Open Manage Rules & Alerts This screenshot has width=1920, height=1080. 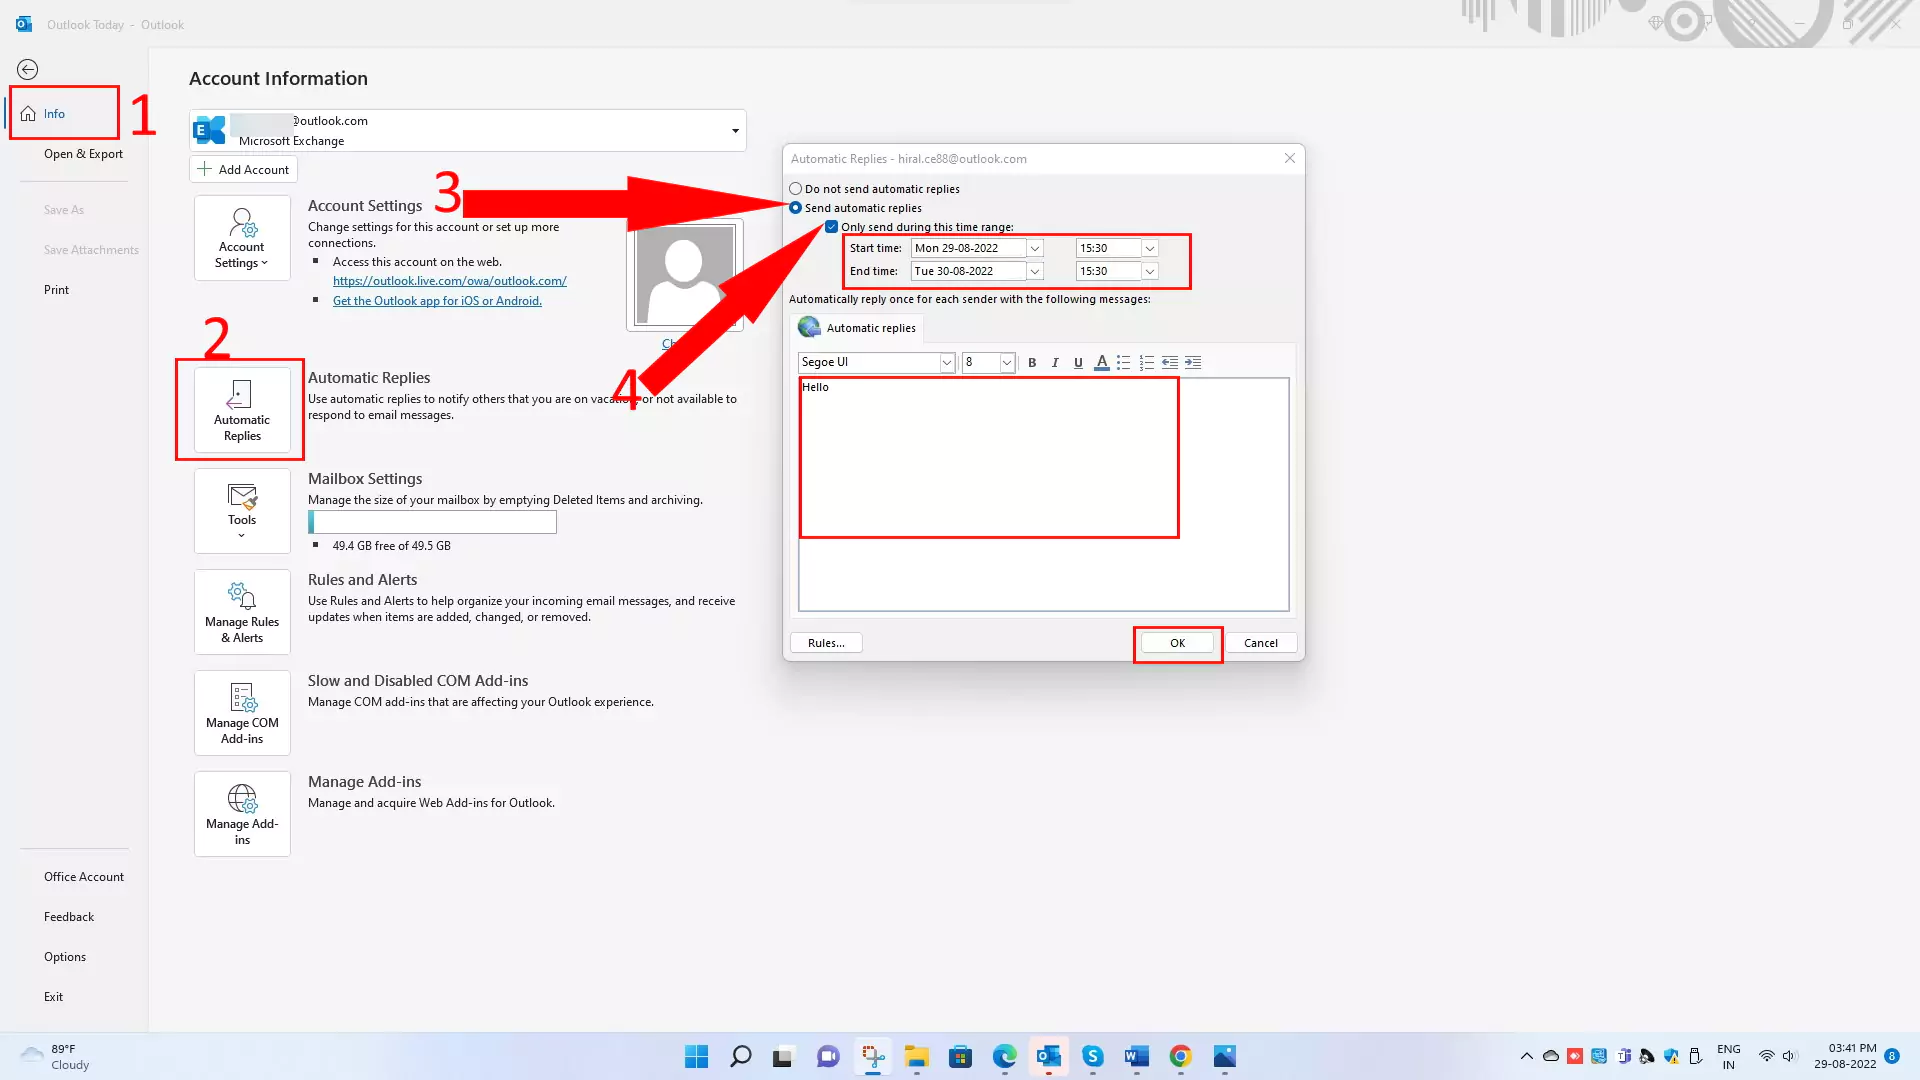(242, 612)
